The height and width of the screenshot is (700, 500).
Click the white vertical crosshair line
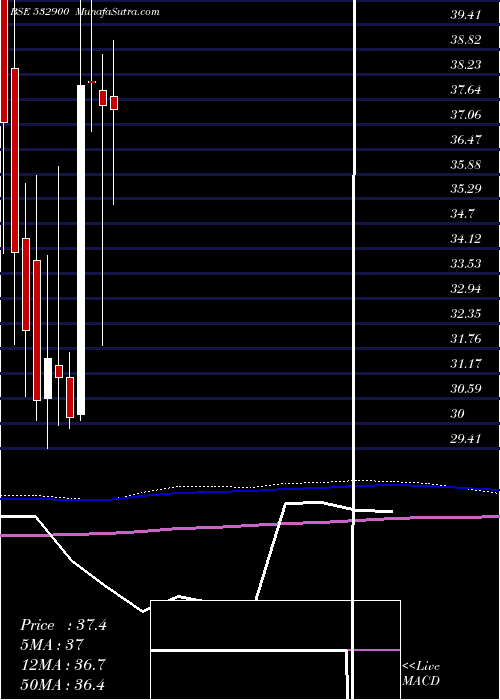(x=355, y=348)
